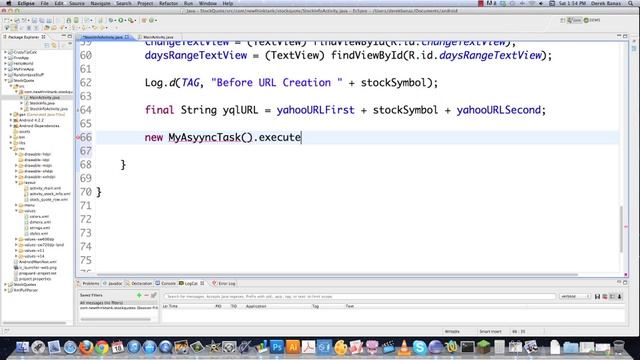Screen dimensions: 640x360
Task: Add a new LogCat filter with green plus
Action: click(x=139, y=295)
